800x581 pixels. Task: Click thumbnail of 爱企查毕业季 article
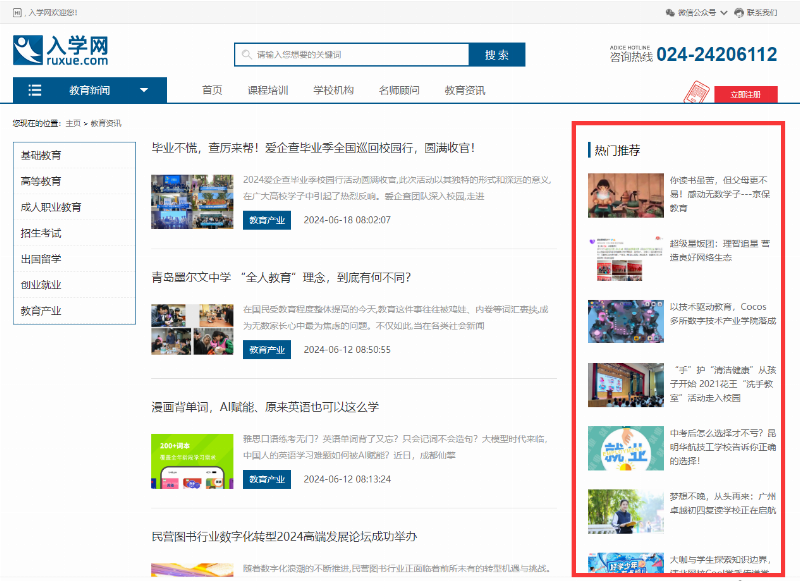click(192, 201)
